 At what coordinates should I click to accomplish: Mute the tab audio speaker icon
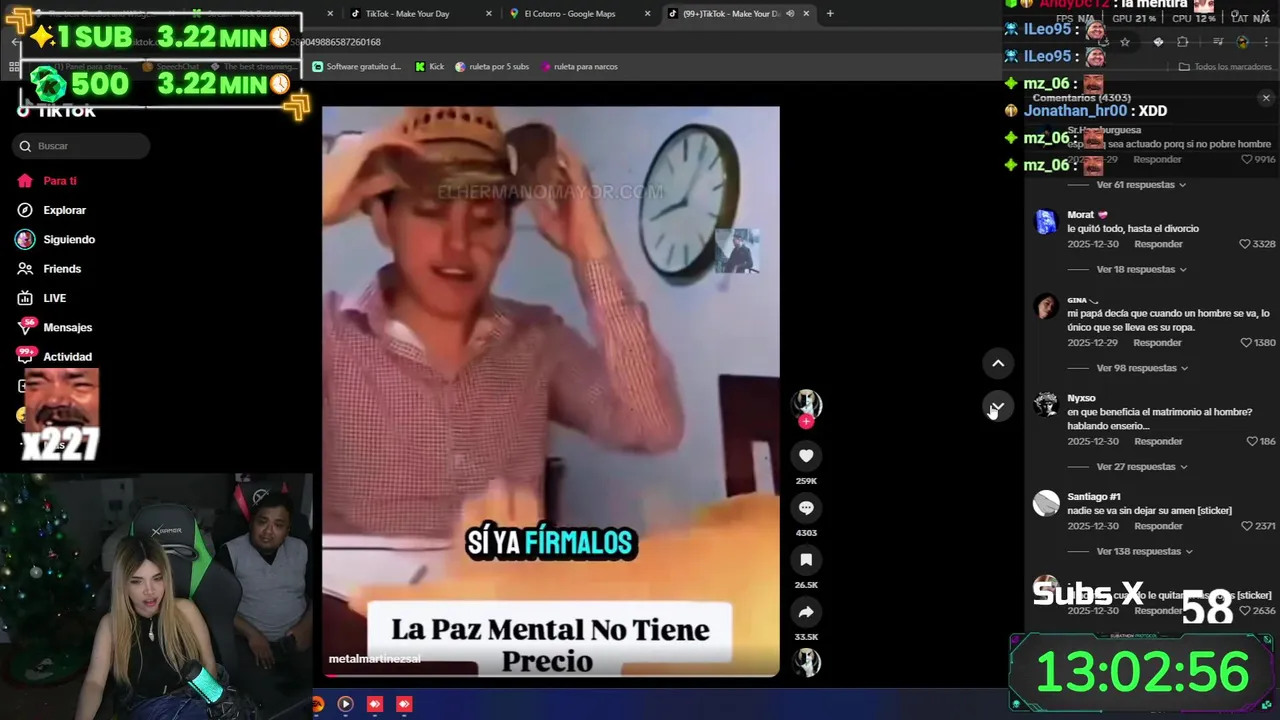pos(790,14)
